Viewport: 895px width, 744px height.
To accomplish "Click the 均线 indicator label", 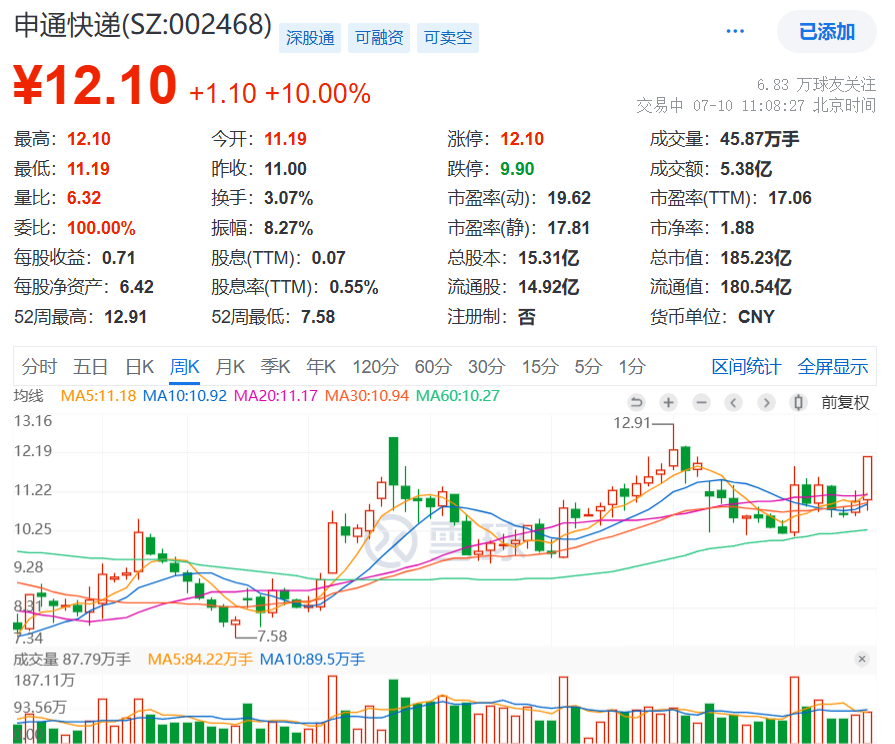I will (29, 396).
